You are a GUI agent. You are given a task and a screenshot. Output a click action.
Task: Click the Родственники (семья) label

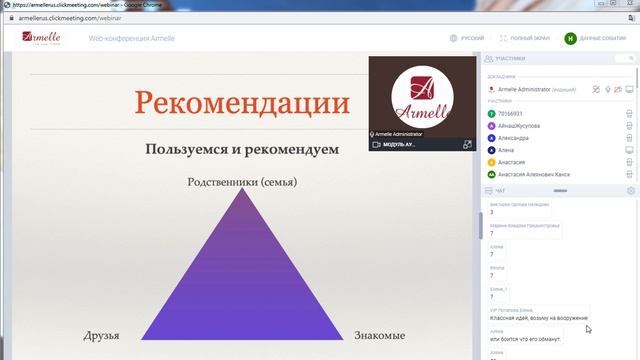(x=242, y=182)
